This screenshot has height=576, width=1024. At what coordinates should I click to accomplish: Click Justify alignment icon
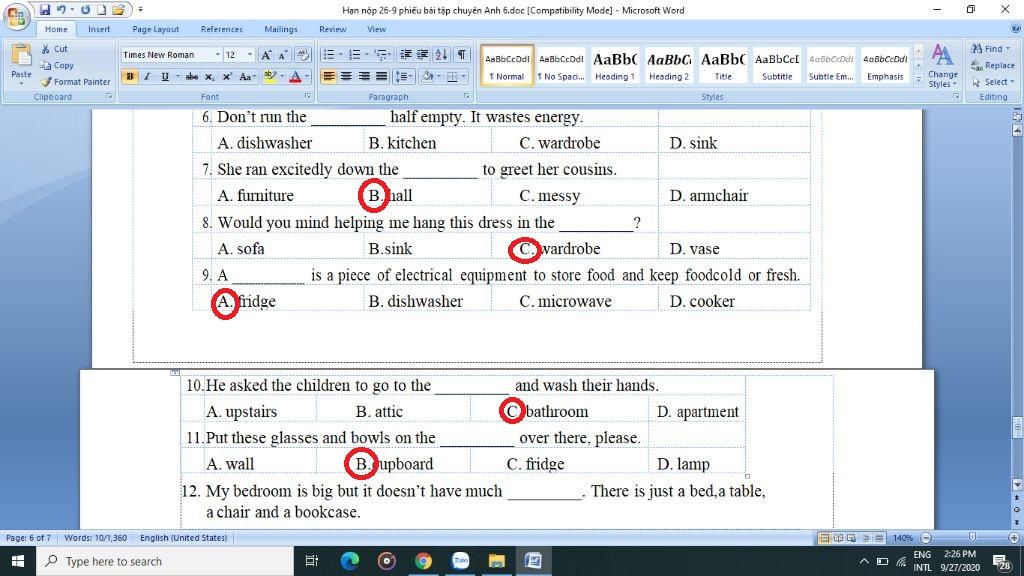coord(381,76)
